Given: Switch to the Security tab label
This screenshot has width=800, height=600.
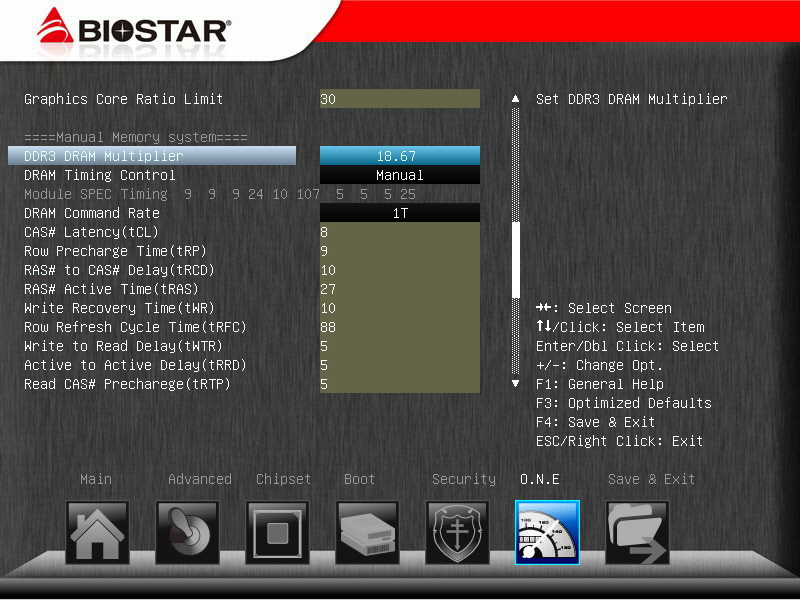Looking at the screenshot, I should click(464, 479).
